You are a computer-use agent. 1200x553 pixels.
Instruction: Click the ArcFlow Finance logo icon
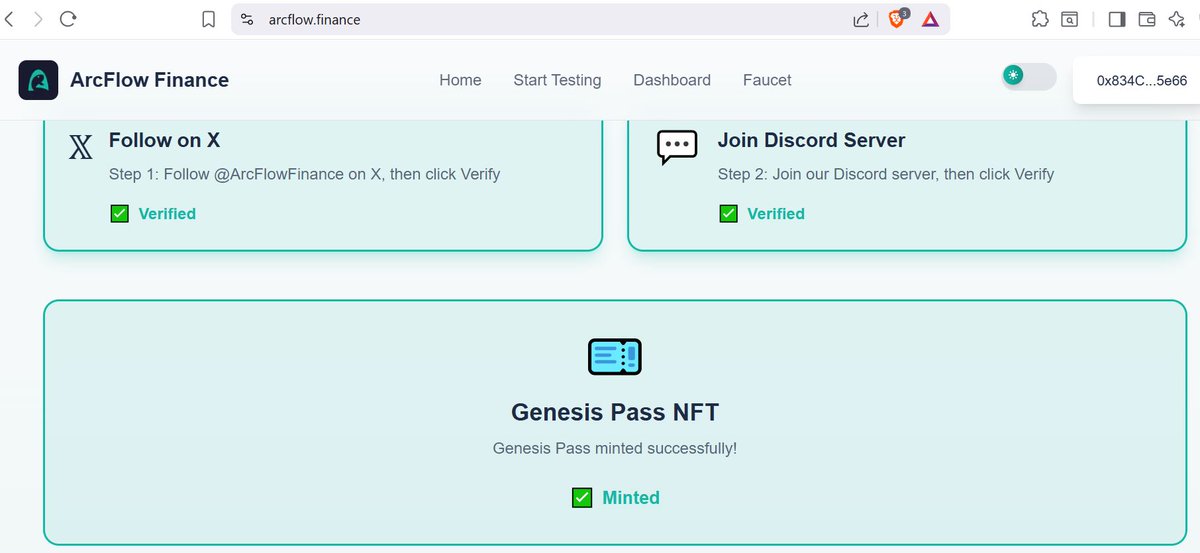(x=38, y=80)
